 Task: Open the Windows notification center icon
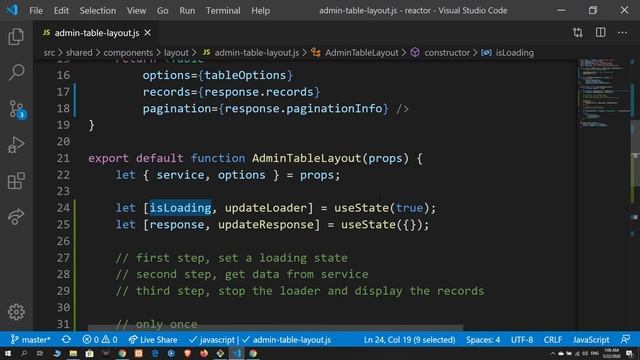[629, 353]
